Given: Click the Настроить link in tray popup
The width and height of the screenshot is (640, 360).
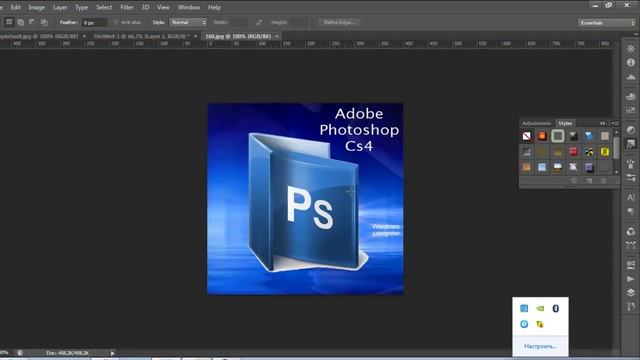Looking at the screenshot, I should pyautogui.click(x=540, y=346).
